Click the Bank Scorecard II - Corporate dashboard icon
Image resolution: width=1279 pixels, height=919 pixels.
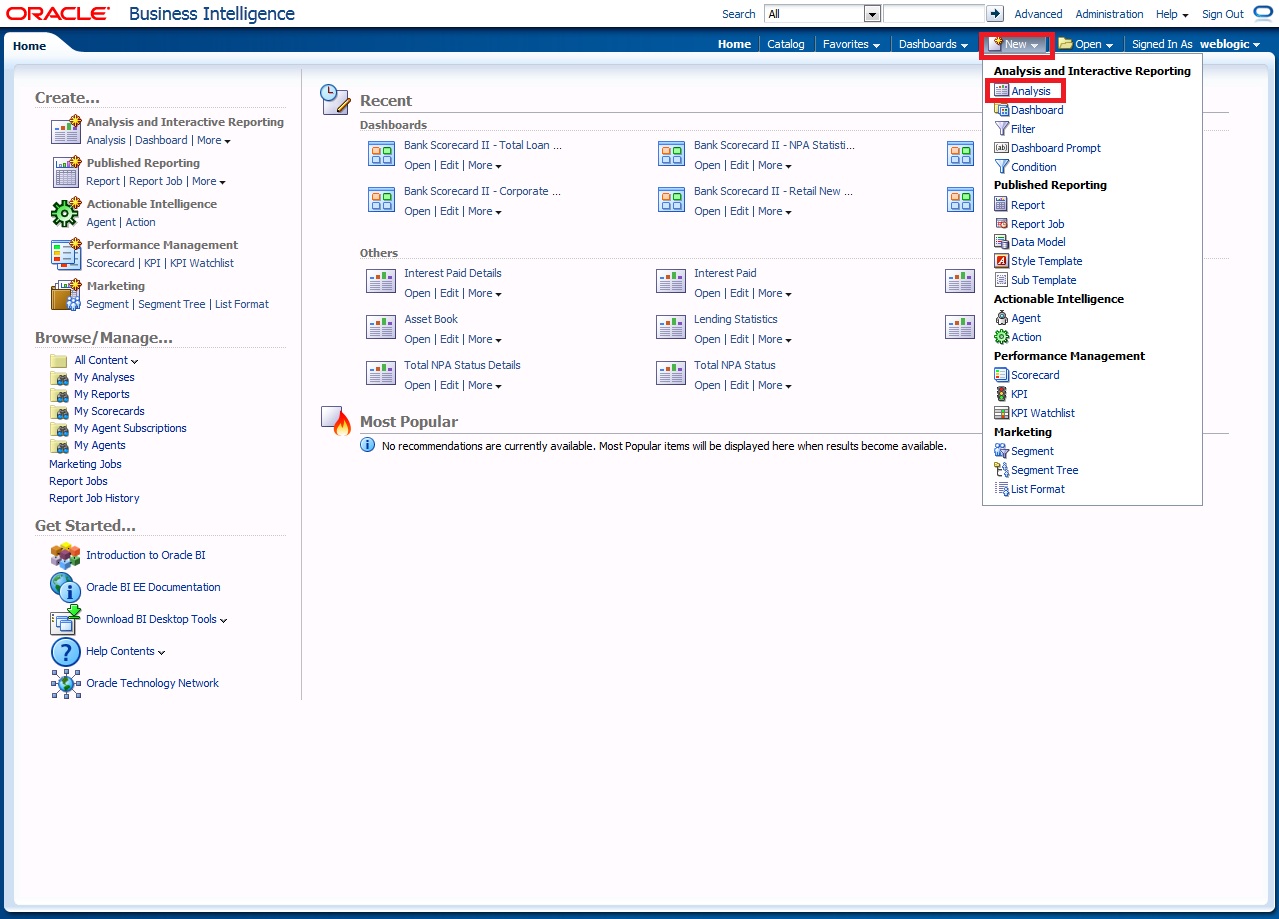382,200
